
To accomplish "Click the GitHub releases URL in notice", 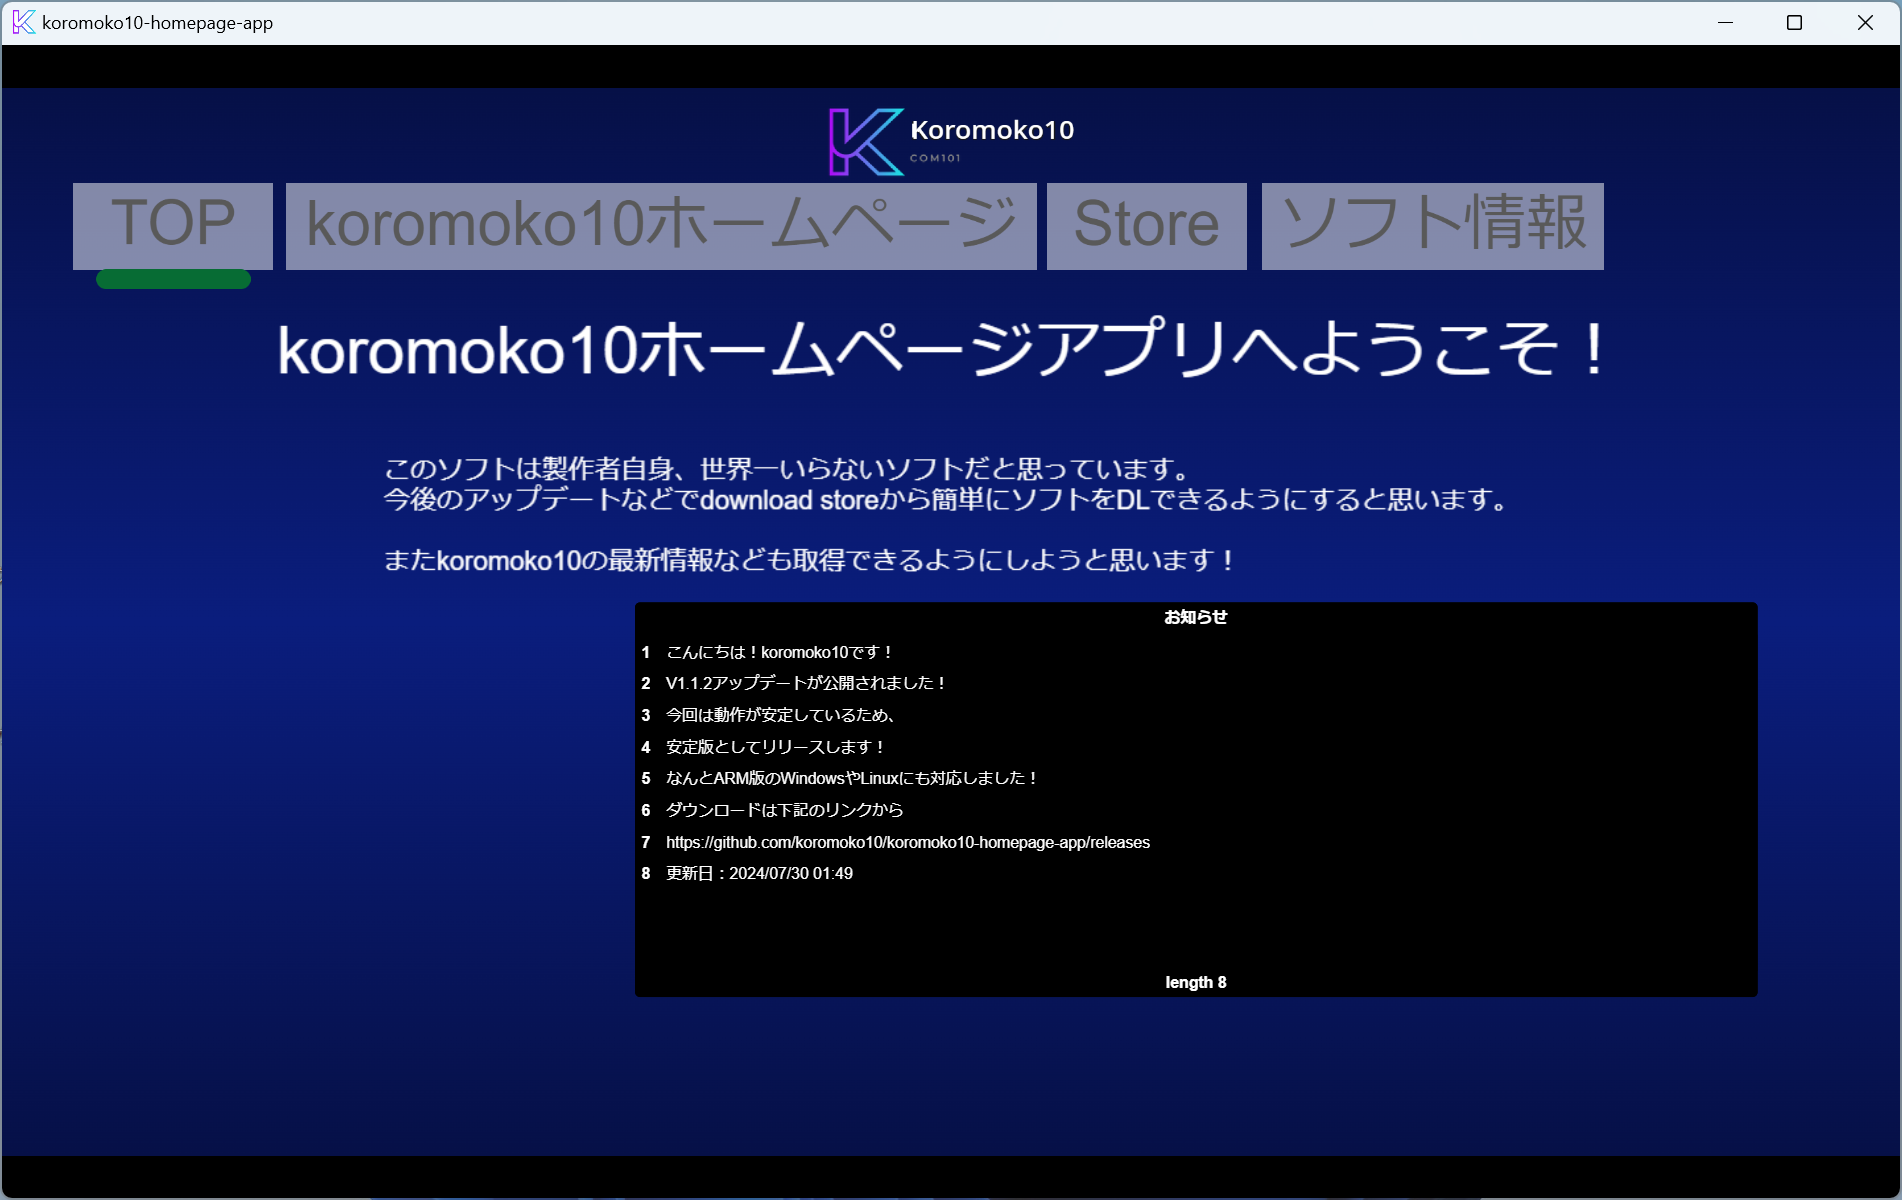I will click(x=908, y=842).
